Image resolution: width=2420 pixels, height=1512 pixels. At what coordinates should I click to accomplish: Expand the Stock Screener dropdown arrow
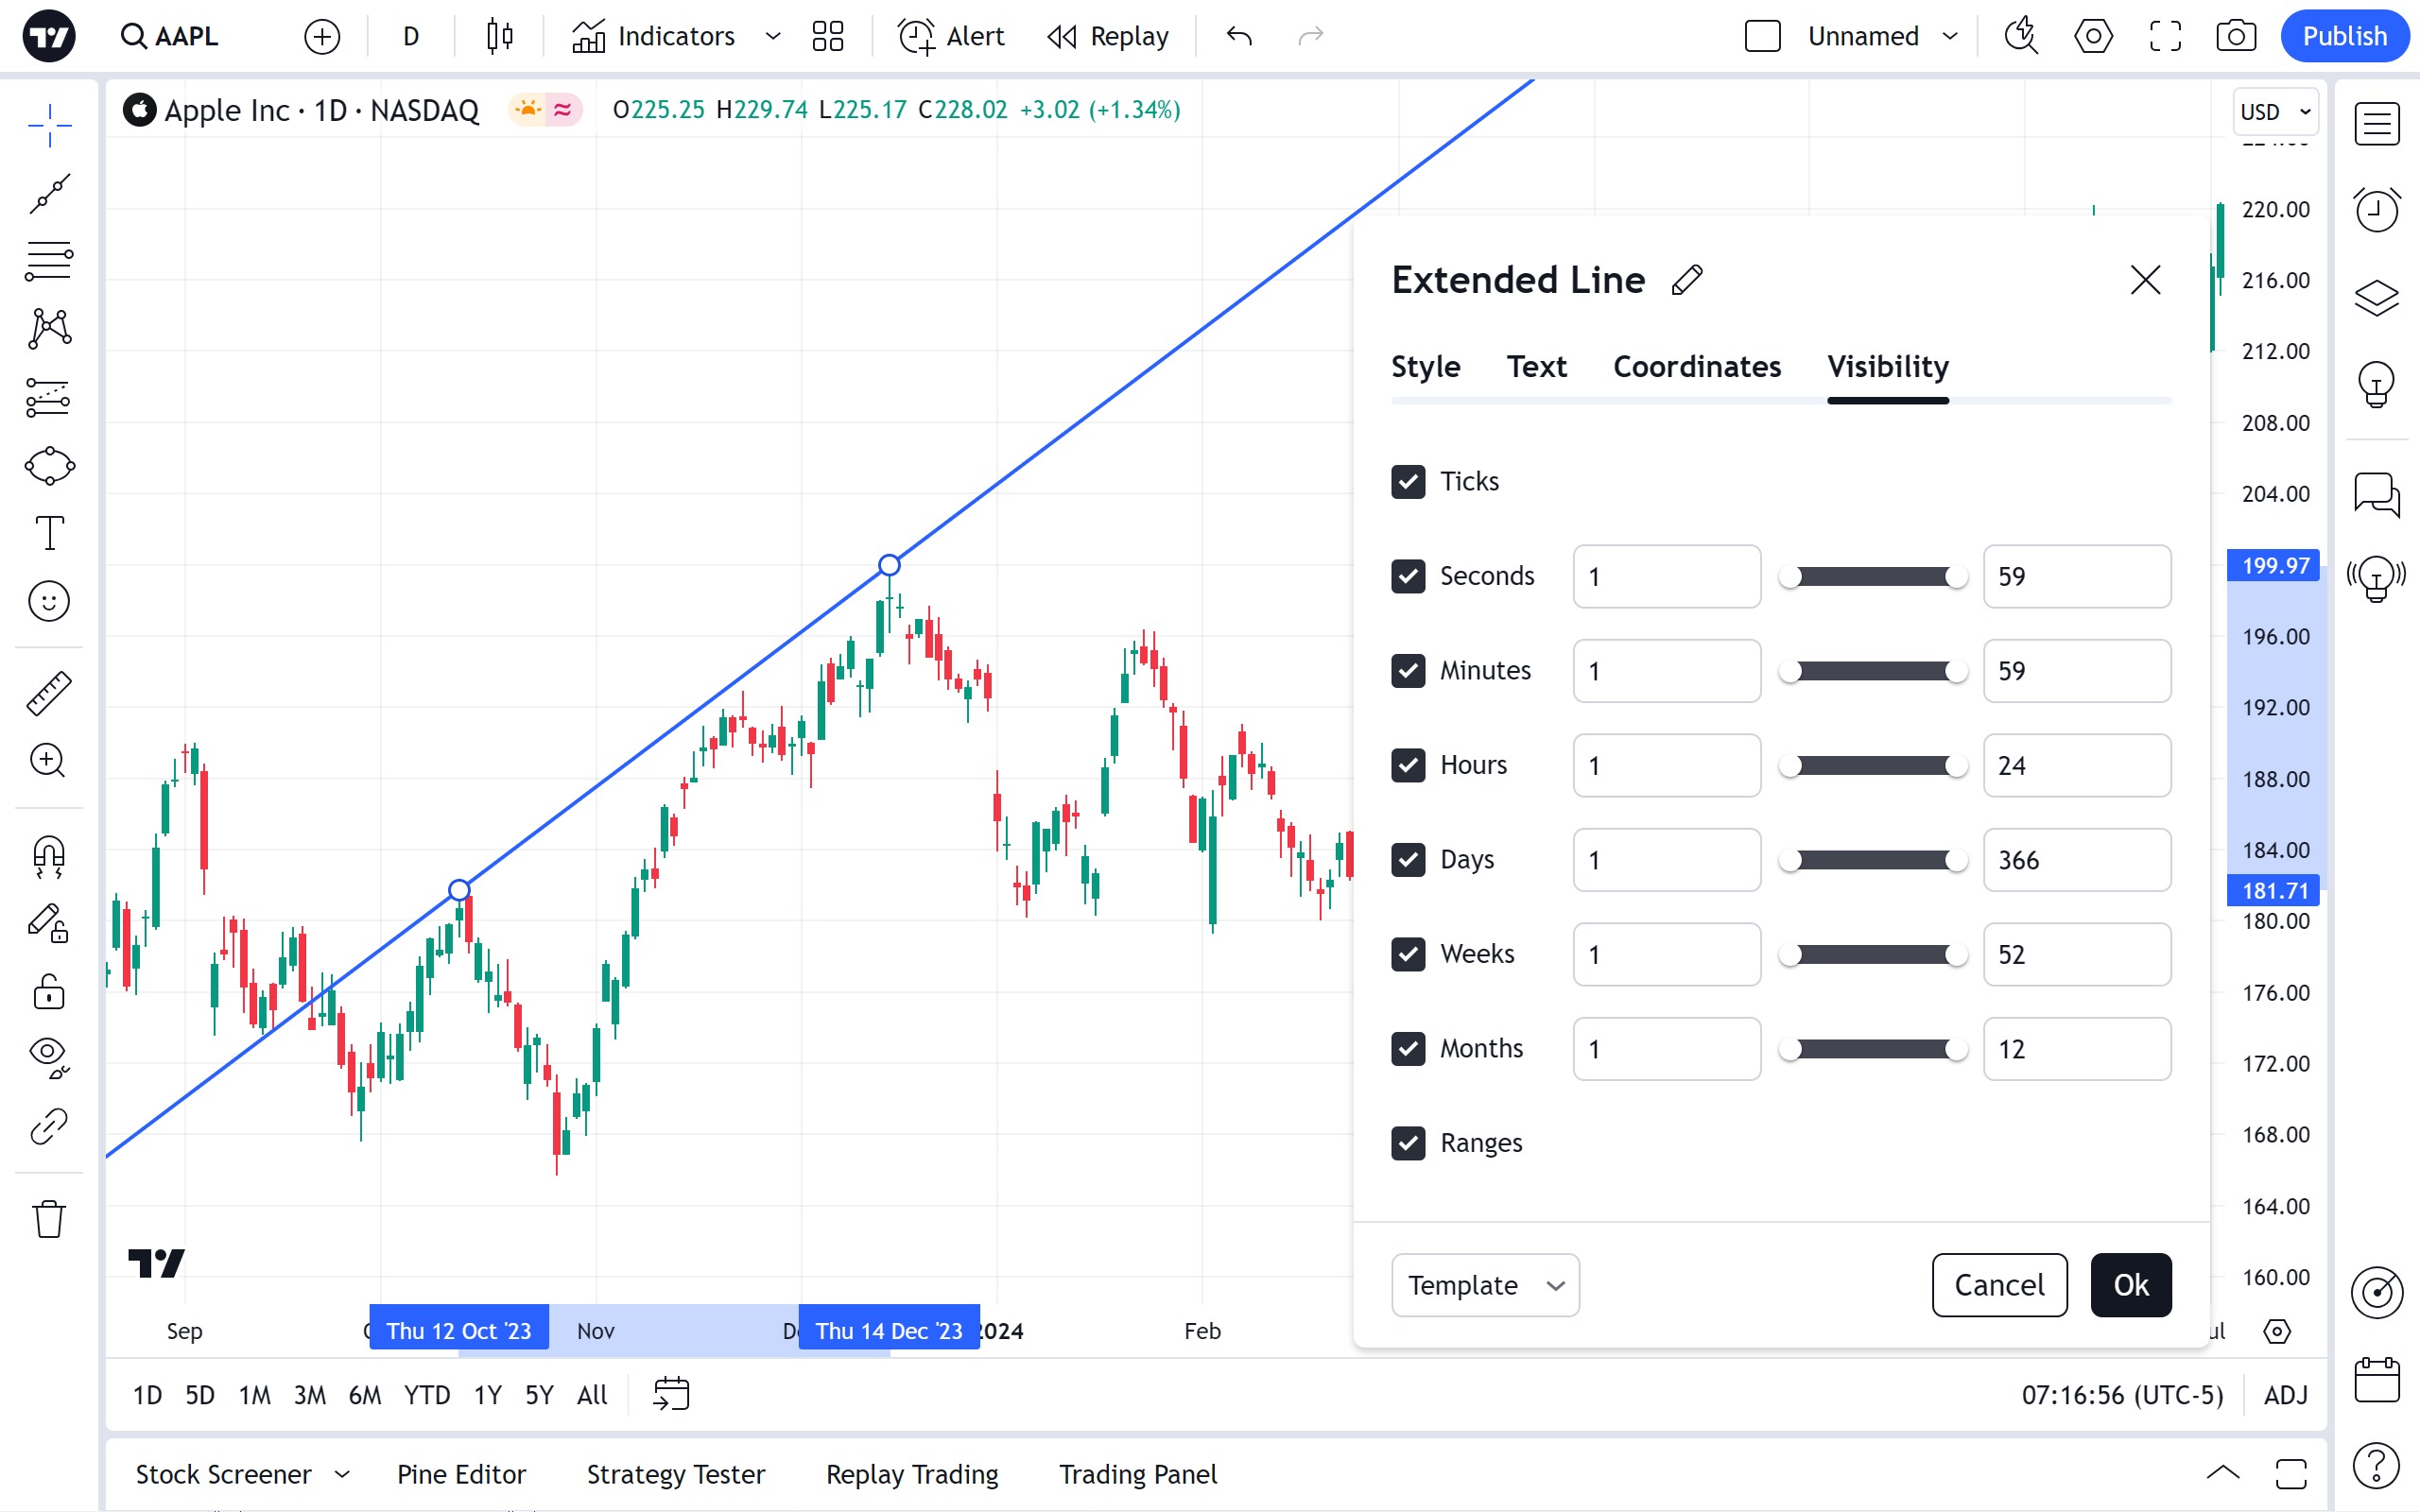pos(342,1474)
